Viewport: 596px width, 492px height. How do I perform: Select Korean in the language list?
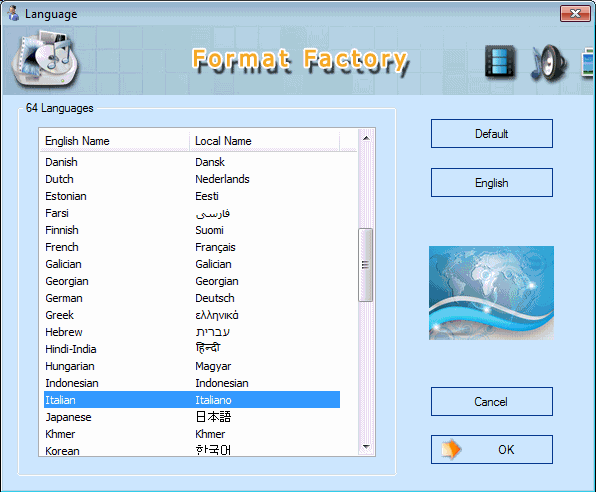(62, 451)
